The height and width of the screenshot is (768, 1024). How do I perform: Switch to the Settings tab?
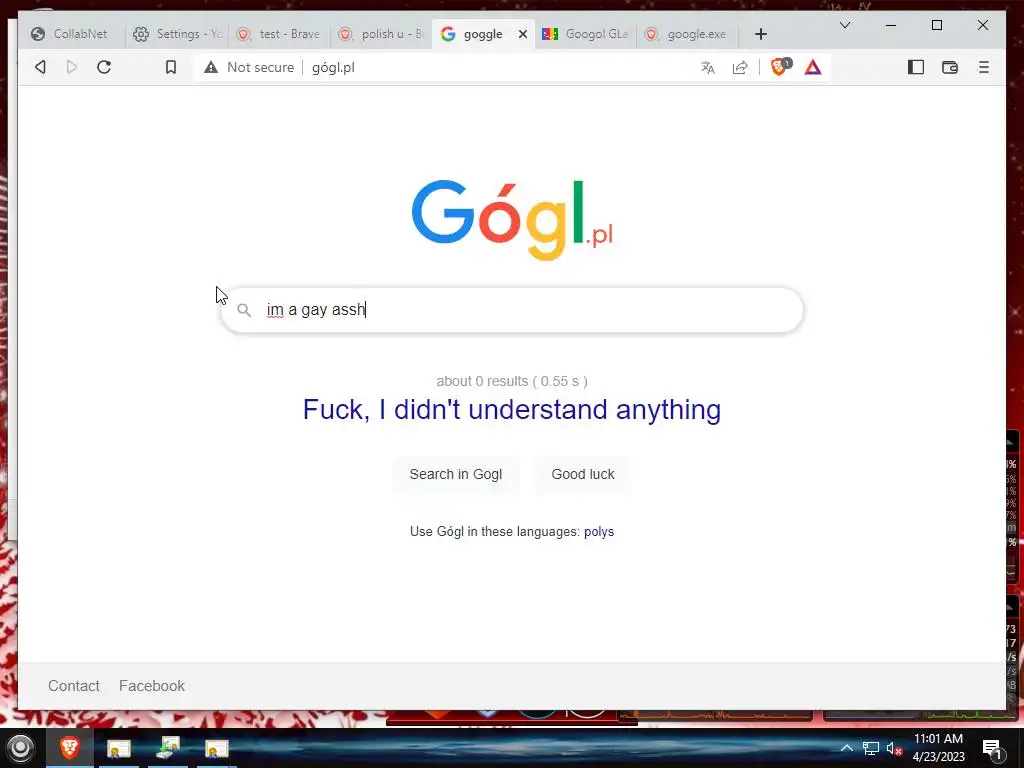click(178, 34)
